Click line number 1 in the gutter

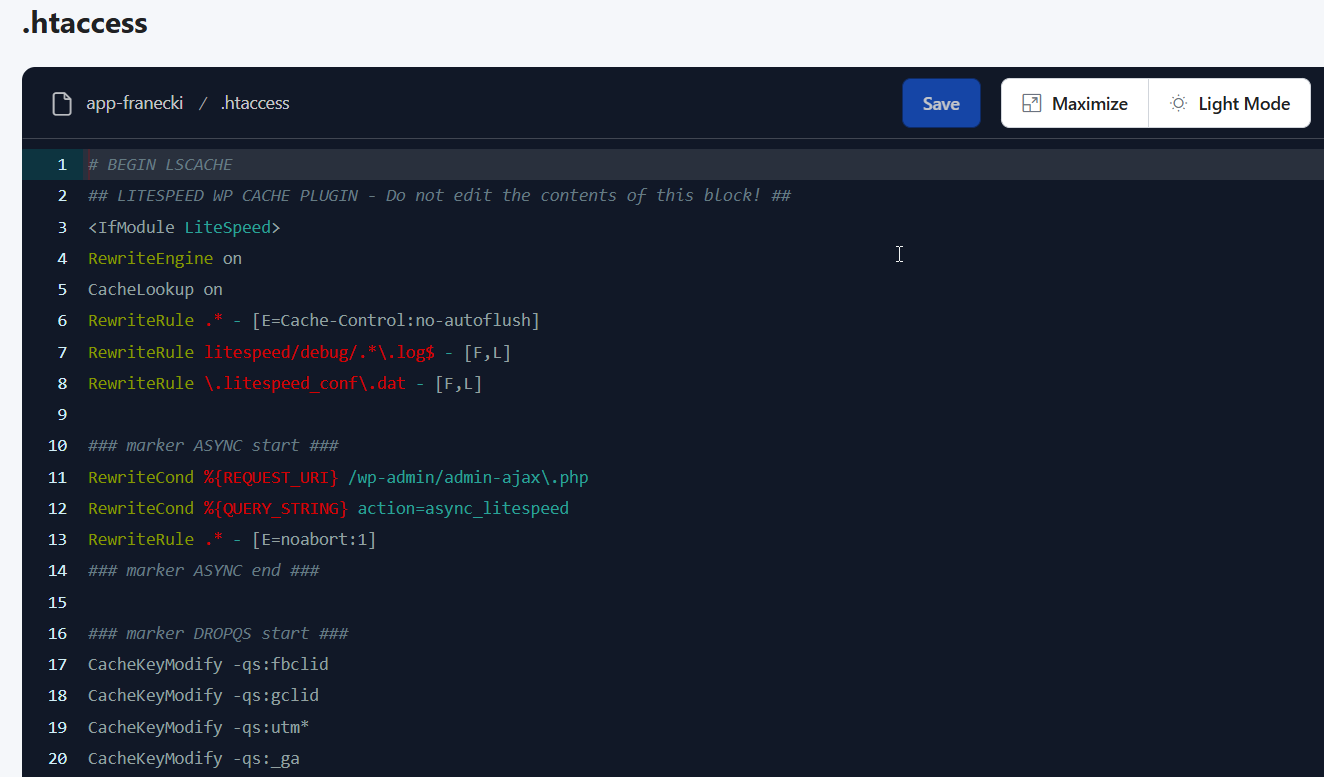point(62,165)
